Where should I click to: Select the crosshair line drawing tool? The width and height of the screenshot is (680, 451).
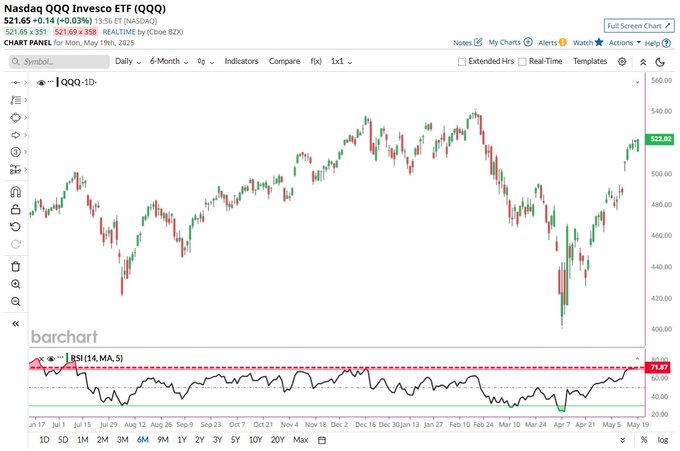coord(16,82)
